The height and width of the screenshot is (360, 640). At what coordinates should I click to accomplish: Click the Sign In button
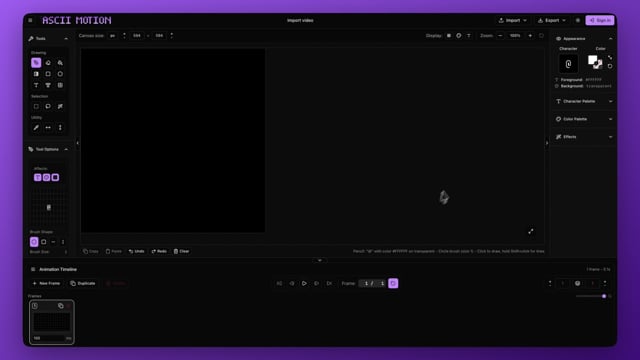(x=600, y=20)
